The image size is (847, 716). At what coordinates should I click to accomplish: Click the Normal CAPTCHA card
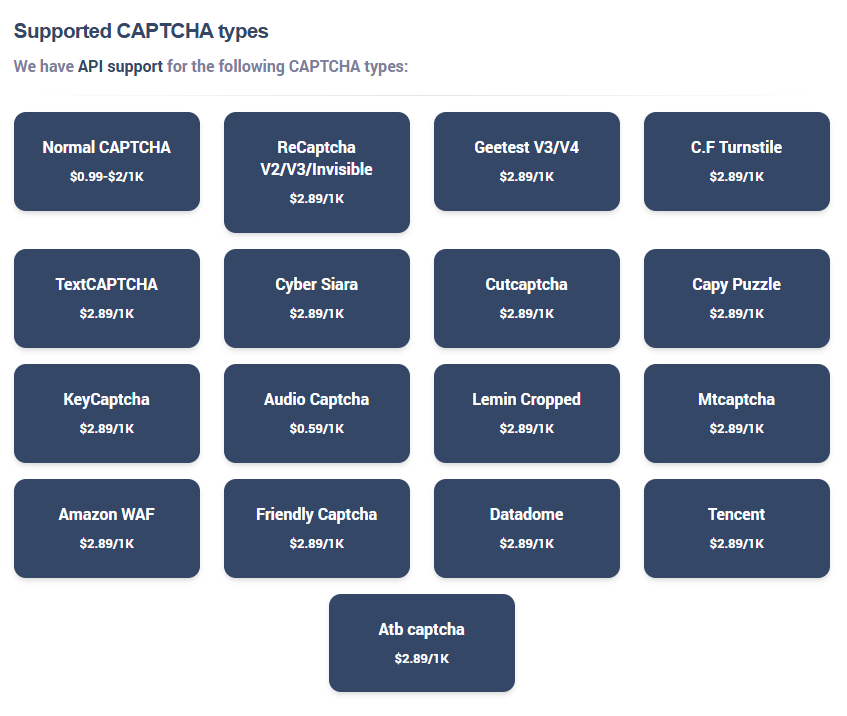pos(106,161)
